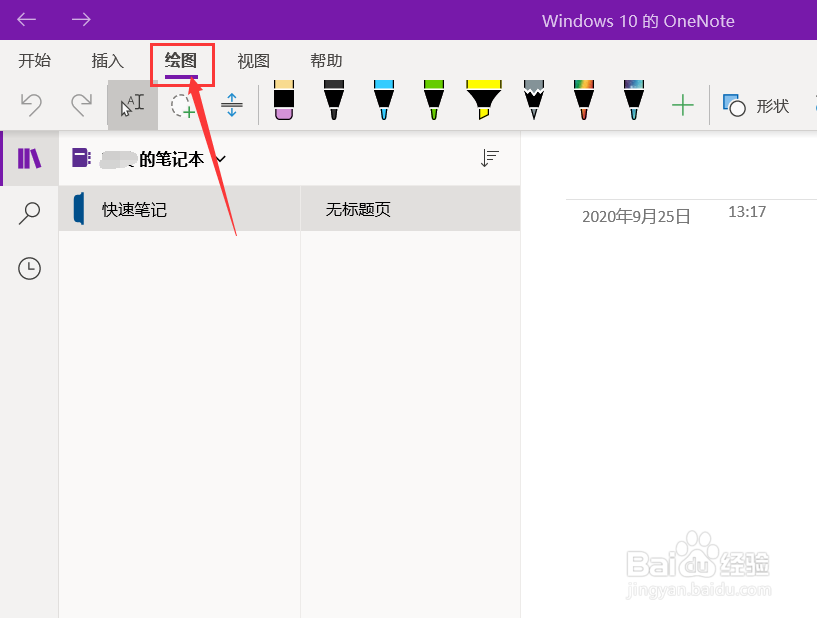This screenshot has height=618, width=817.
Task: Add a new pen with the plus
Action: click(x=683, y=105)
